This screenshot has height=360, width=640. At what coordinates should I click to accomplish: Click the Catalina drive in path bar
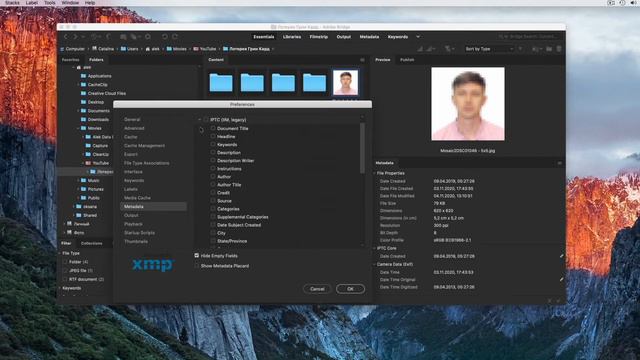103,49
